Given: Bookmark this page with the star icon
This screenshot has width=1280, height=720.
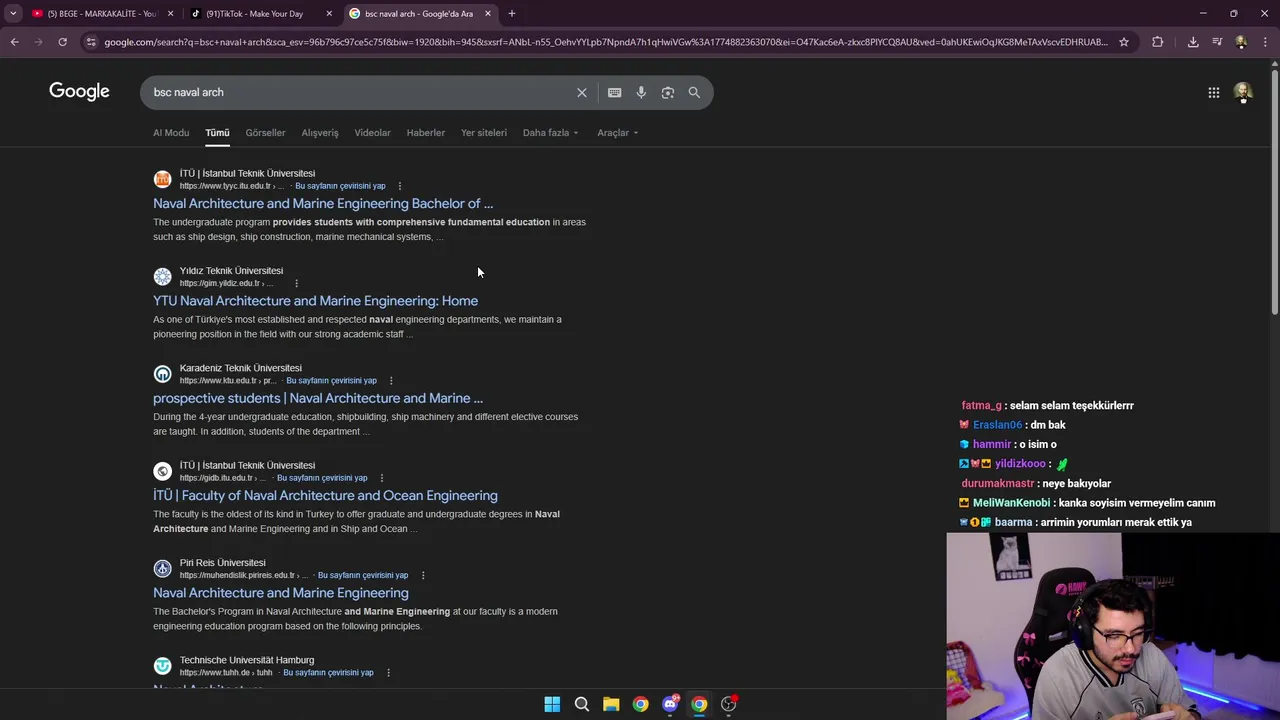Looking at the screenshot, I should coord(1124,42).
